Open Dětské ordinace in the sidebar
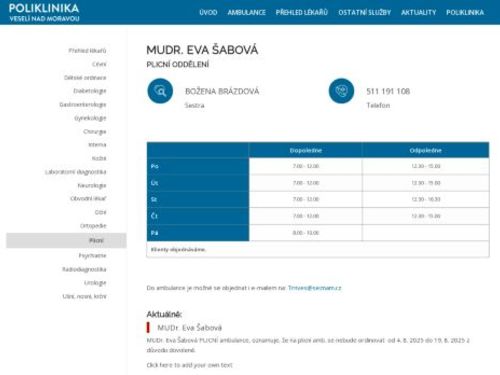This screenshot has width=500, height=375. tap(85, 78)
